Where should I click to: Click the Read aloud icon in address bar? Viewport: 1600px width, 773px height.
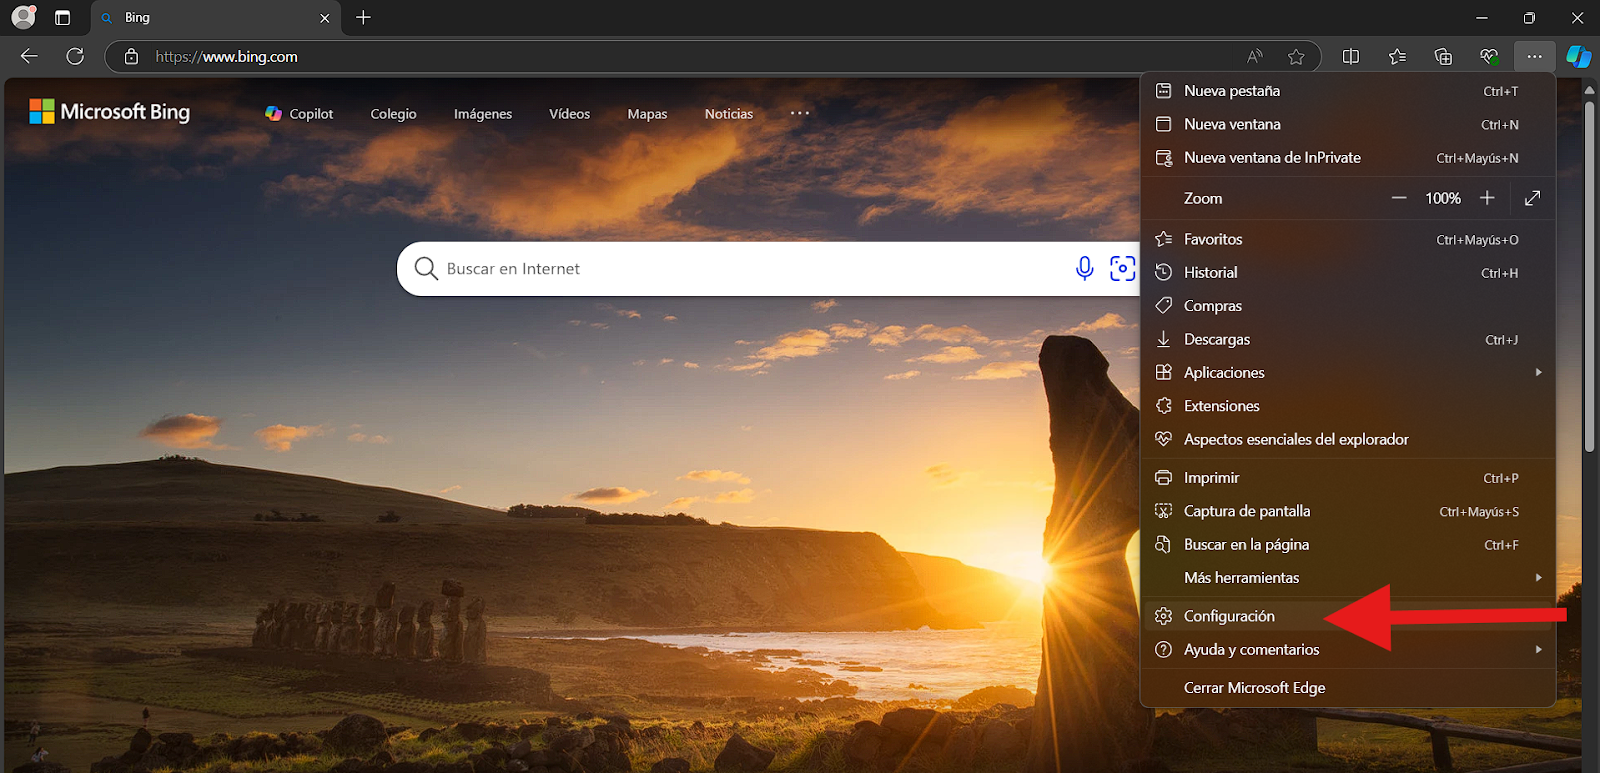coord(1254,57)
